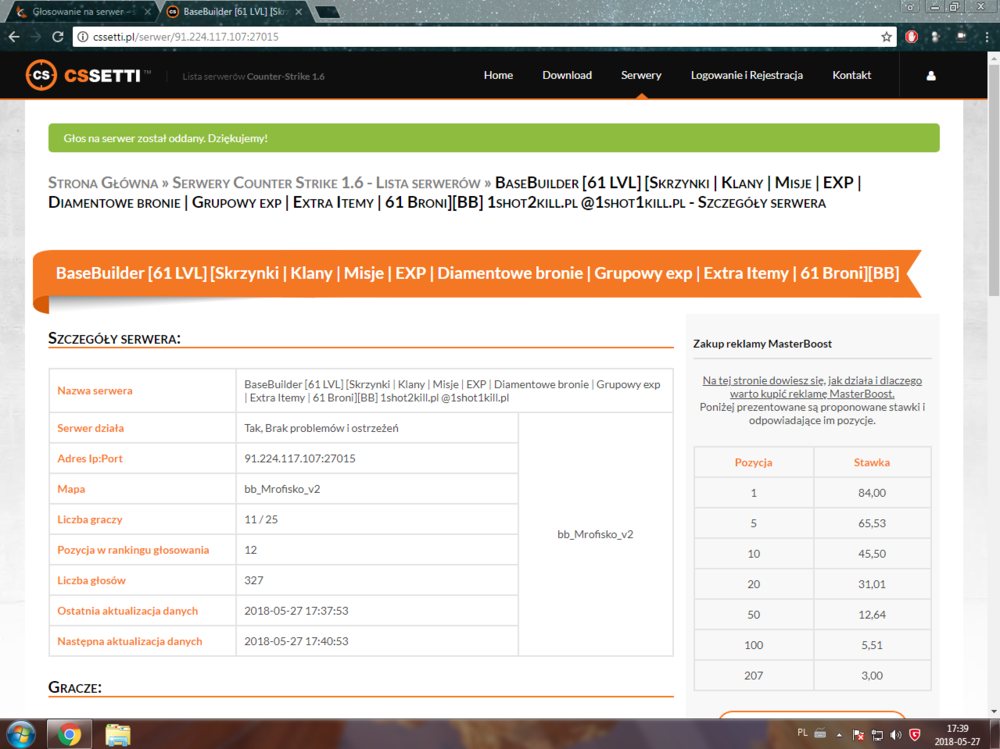Click the red shield antivirus tray icon
This screenshot has width=1000, height=749.
pos(915,735)
